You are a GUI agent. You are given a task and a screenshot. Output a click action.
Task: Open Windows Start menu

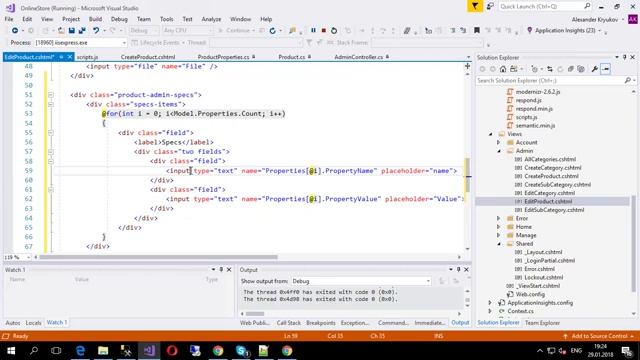[x=11, y=351]
